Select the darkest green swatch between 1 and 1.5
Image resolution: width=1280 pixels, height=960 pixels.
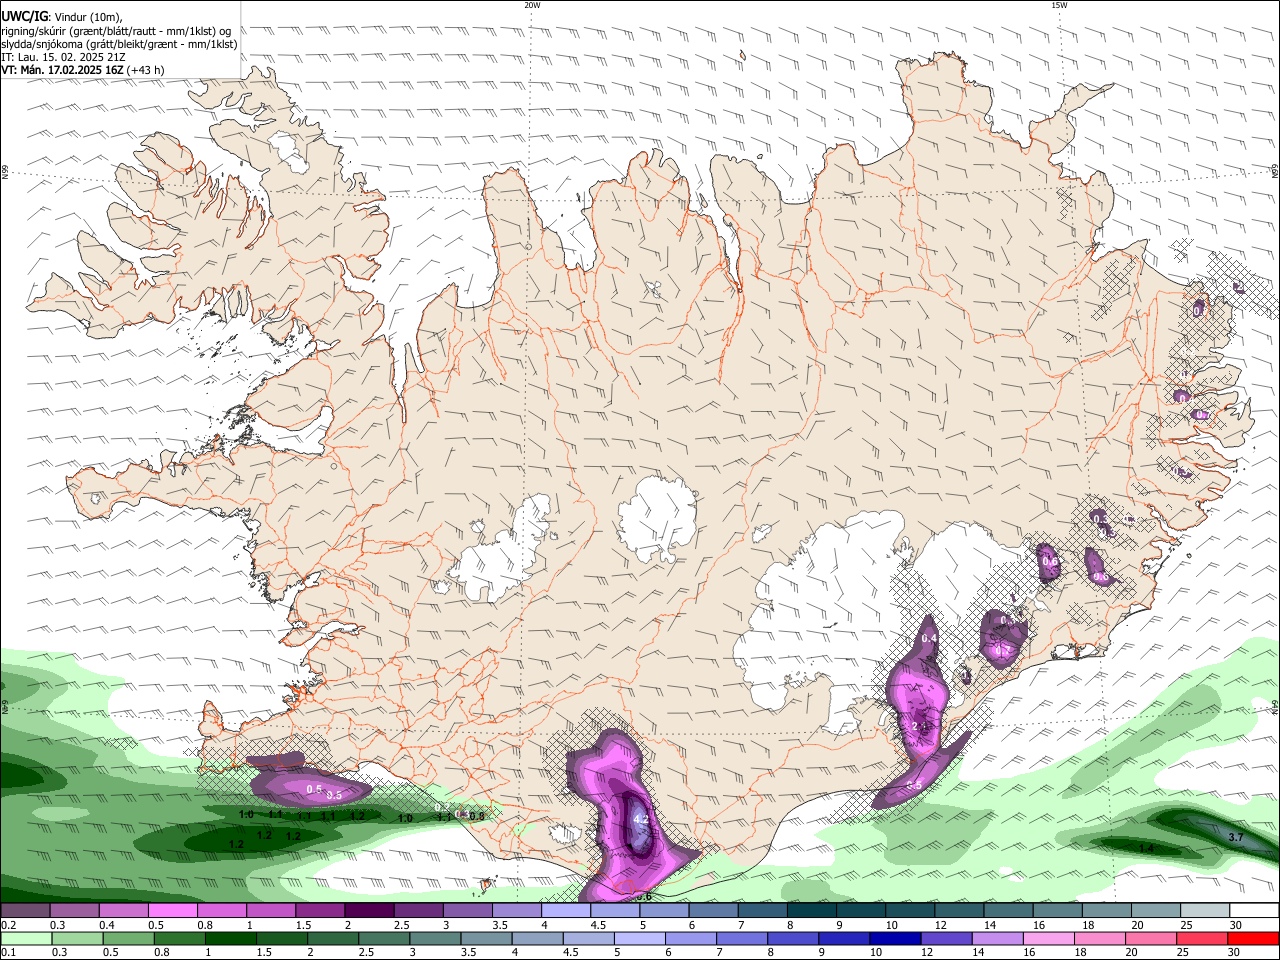coord(230,939)
